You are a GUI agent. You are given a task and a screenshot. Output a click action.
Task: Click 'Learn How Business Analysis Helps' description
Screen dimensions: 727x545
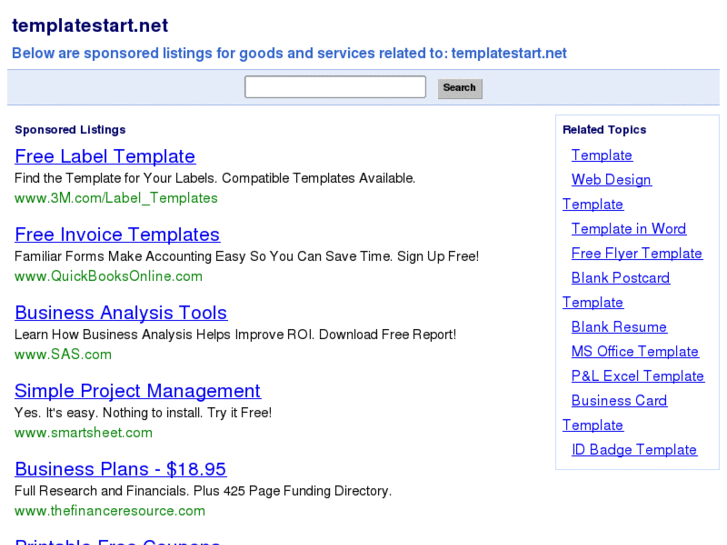click(x=235, y=334)
